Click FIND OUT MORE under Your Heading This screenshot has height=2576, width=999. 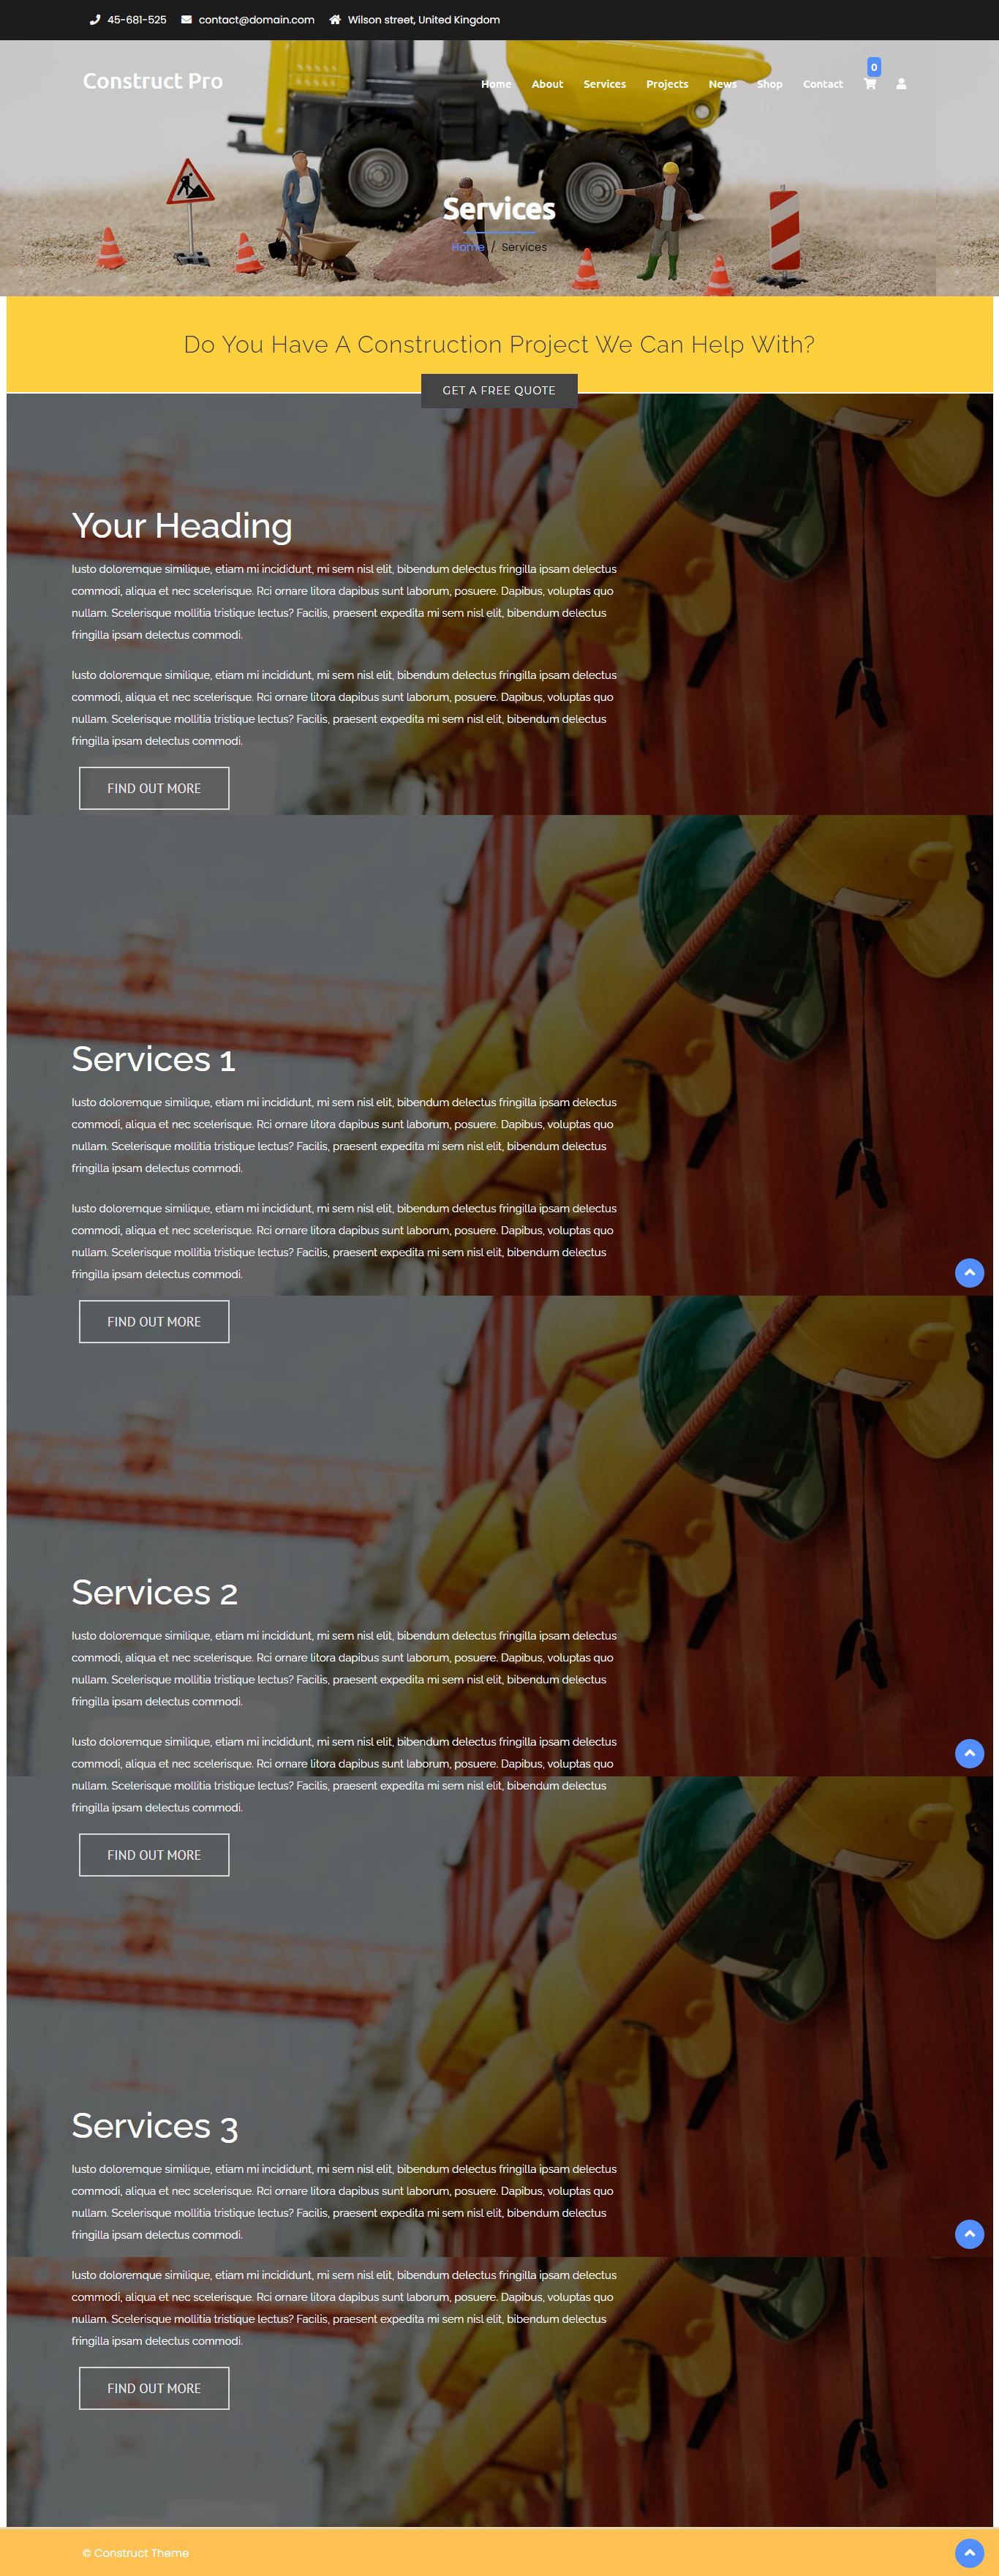[x=154, y=788]
